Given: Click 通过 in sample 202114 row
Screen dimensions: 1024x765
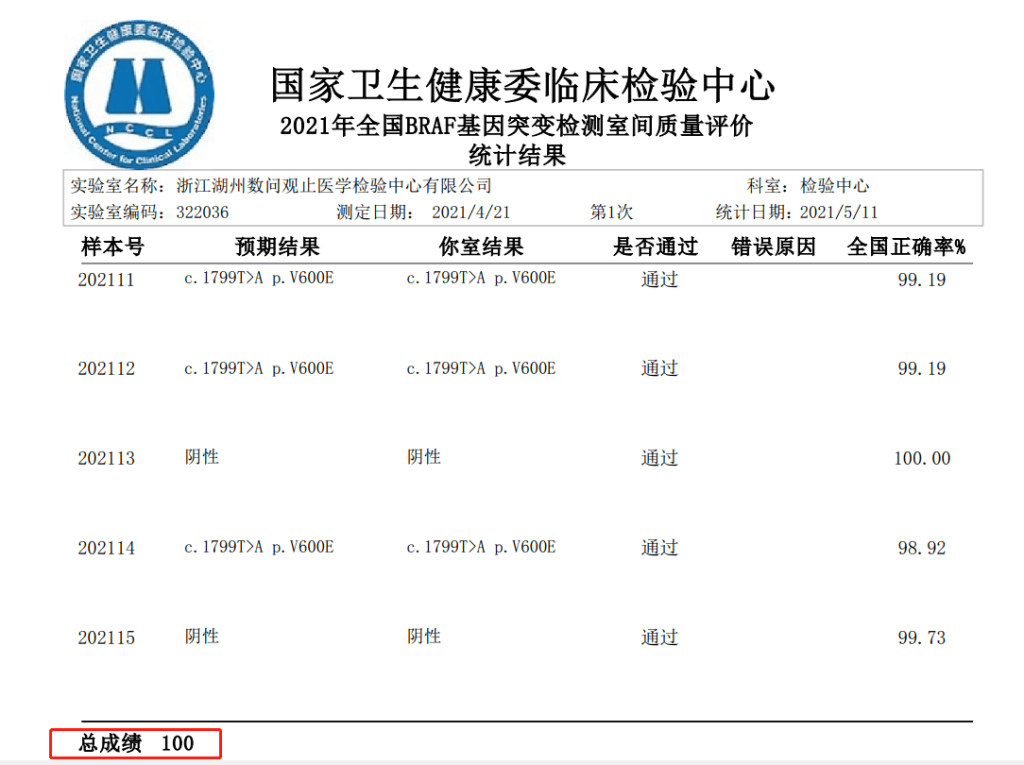Looking at the screenshot, I should pos(659,548).
